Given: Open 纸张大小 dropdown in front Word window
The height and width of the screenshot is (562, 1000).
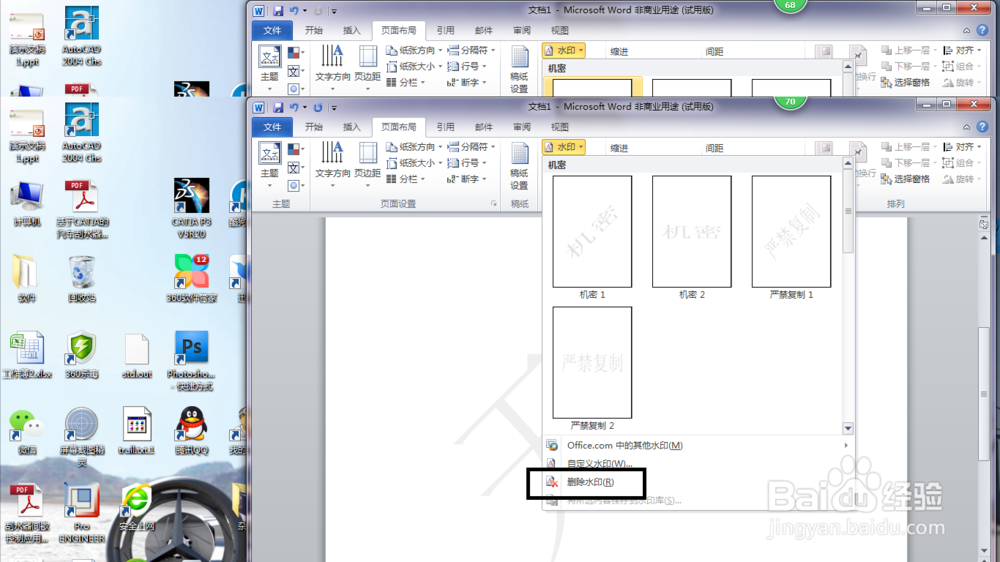Looking at the screenshot, I should click(x=415, y=163).
